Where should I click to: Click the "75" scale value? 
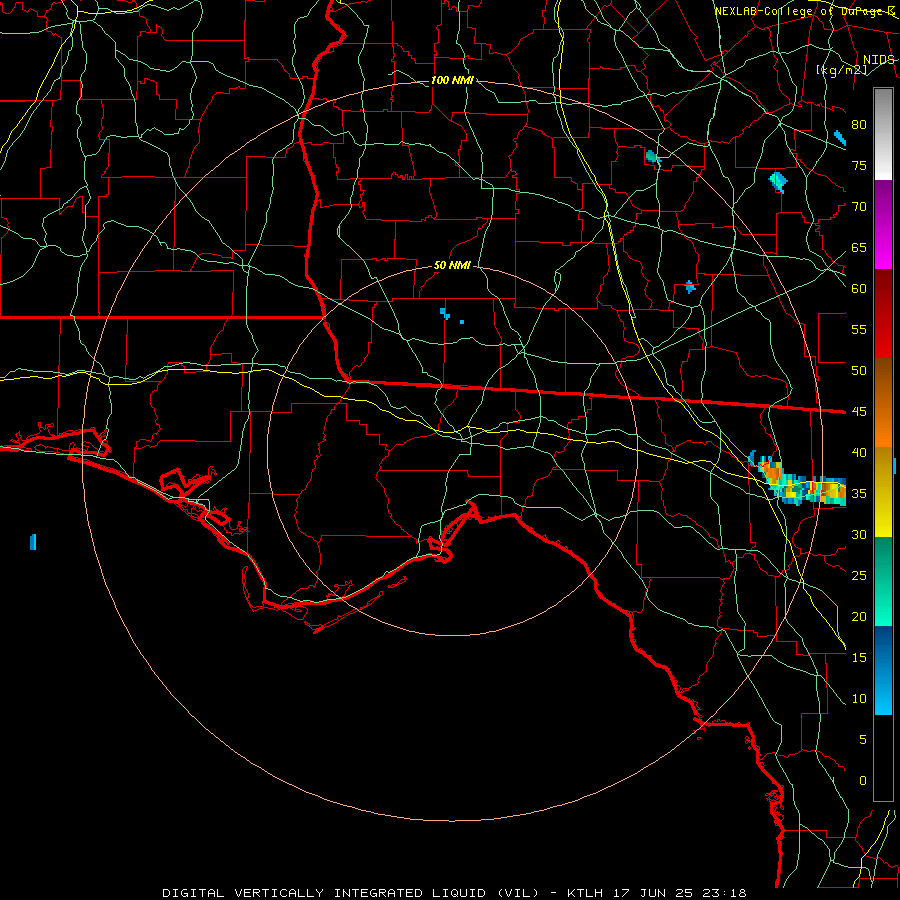click(x=859, y=166)
